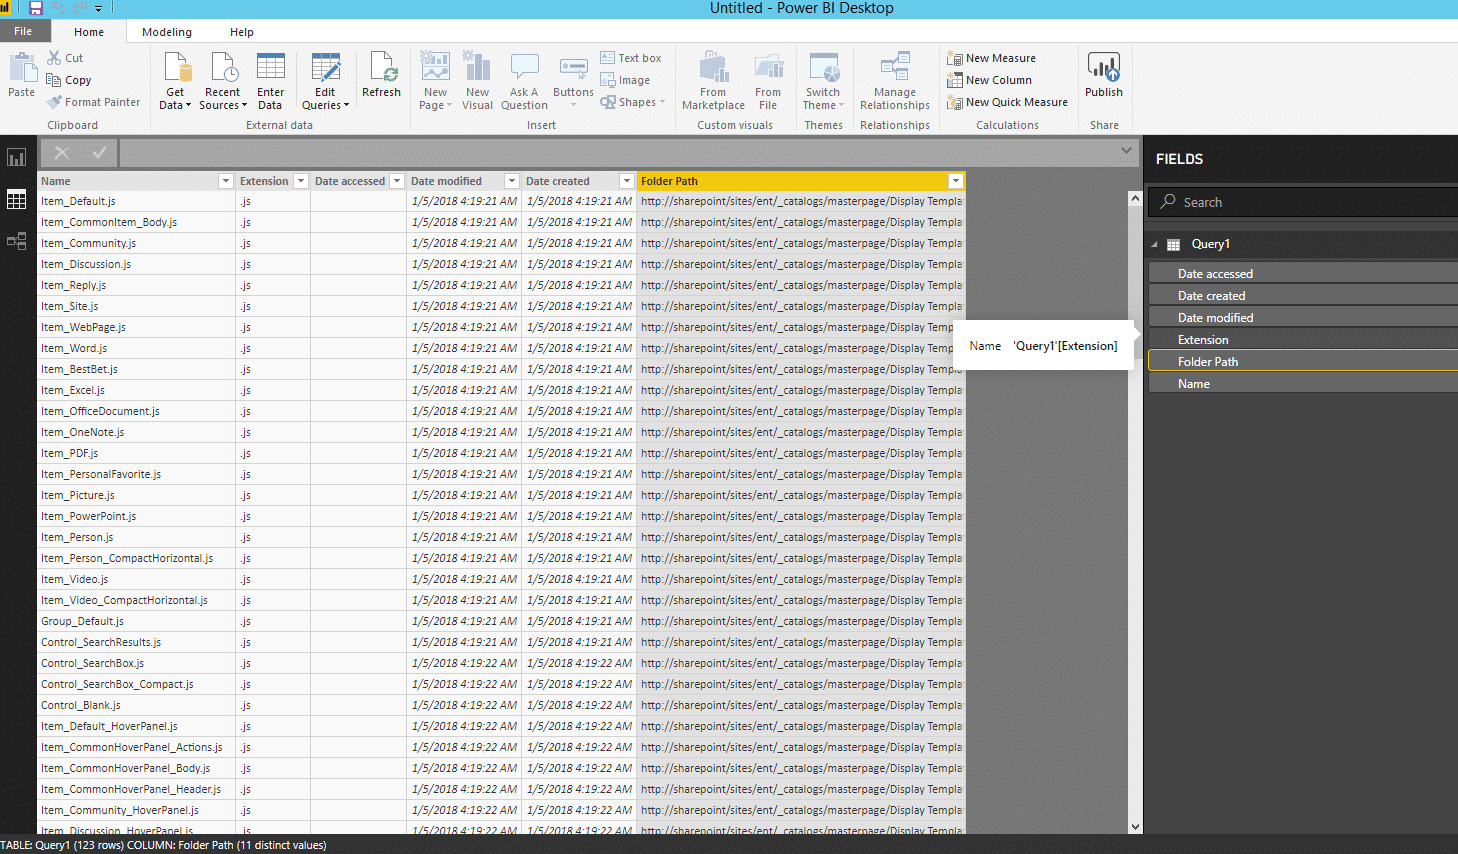This screenshot has height=854, width=1458.
Task: Click the Redo arrow in the title bar
Action: [79, 8]
